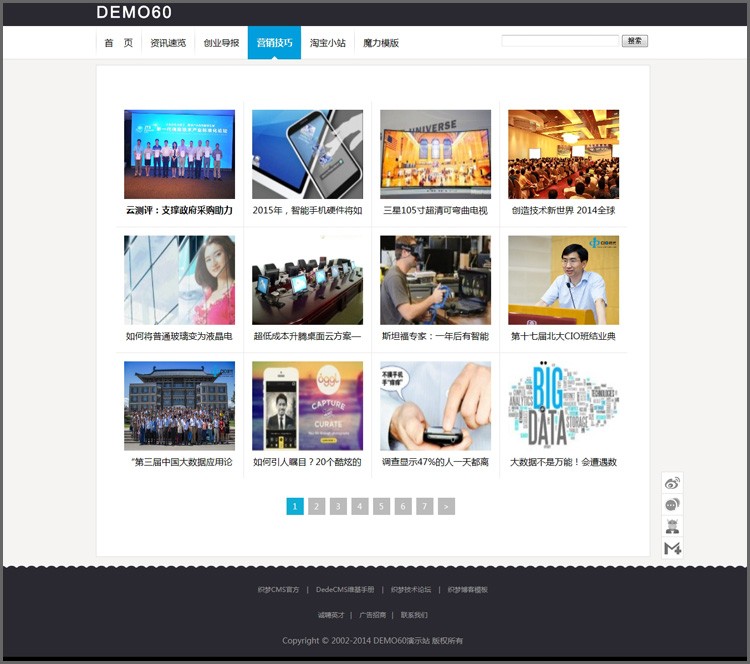Open the VR headset man thumbnail
750x664 pixels.
[435, 280]
